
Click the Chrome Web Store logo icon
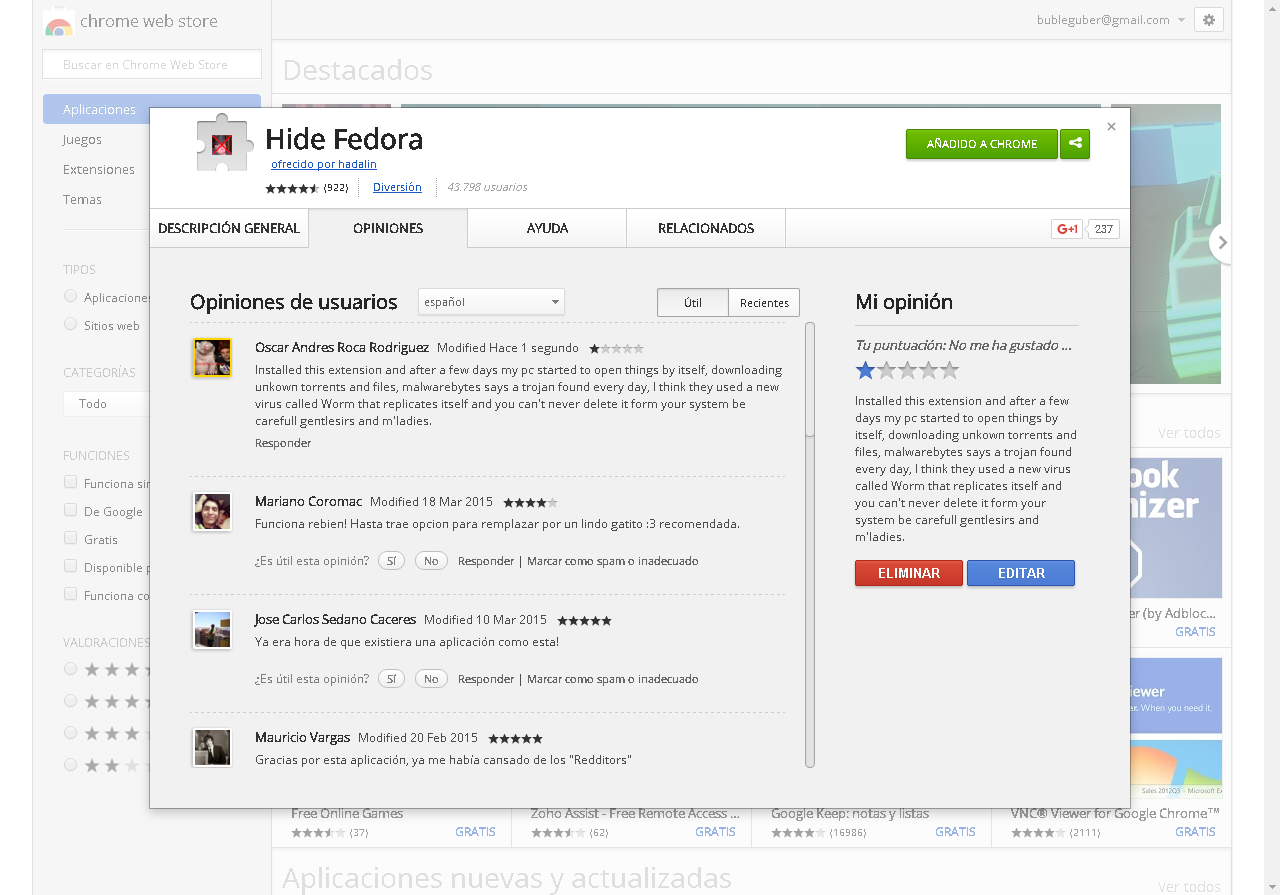[59, 22]
